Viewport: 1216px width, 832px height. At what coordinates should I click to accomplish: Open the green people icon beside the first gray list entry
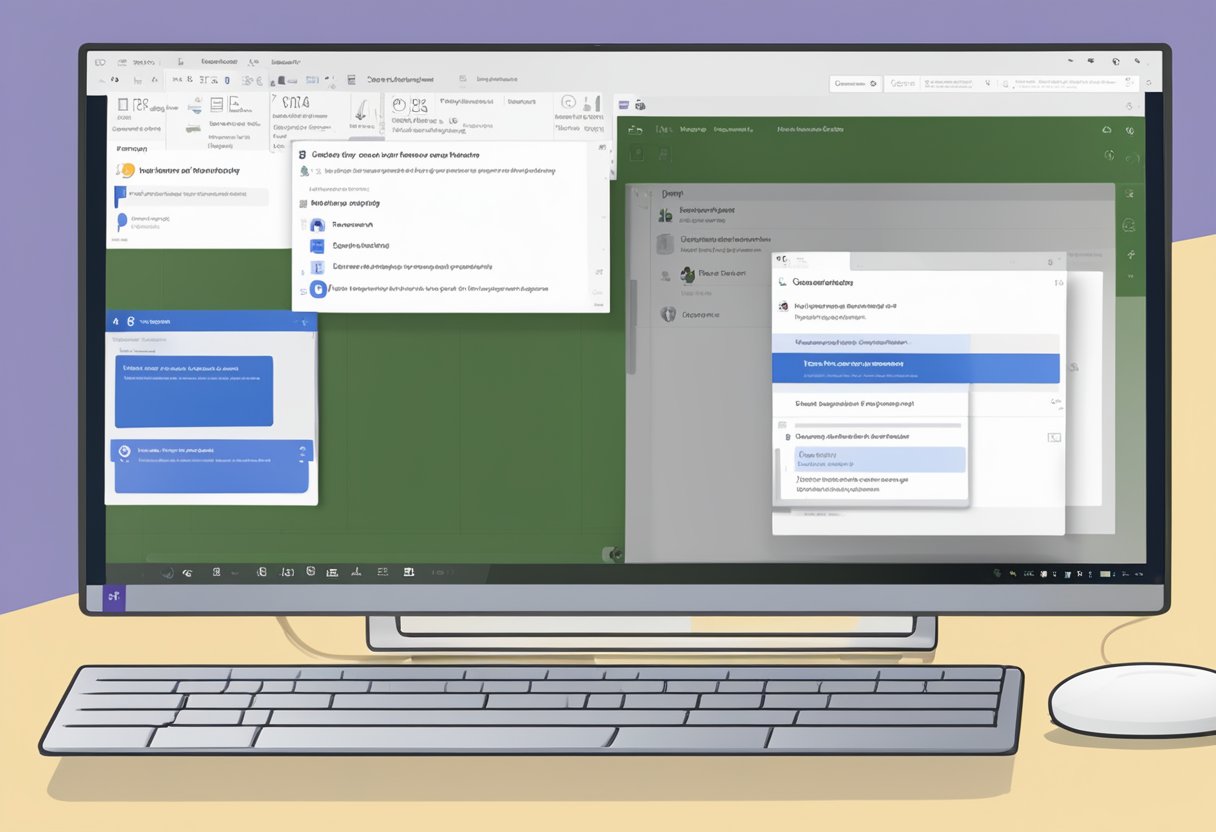coord(665,214)
